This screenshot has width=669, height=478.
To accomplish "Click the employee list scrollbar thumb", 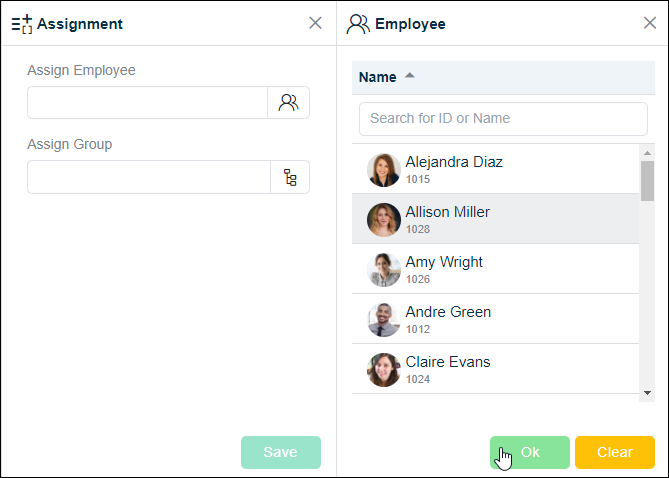I will pos(647,181).
